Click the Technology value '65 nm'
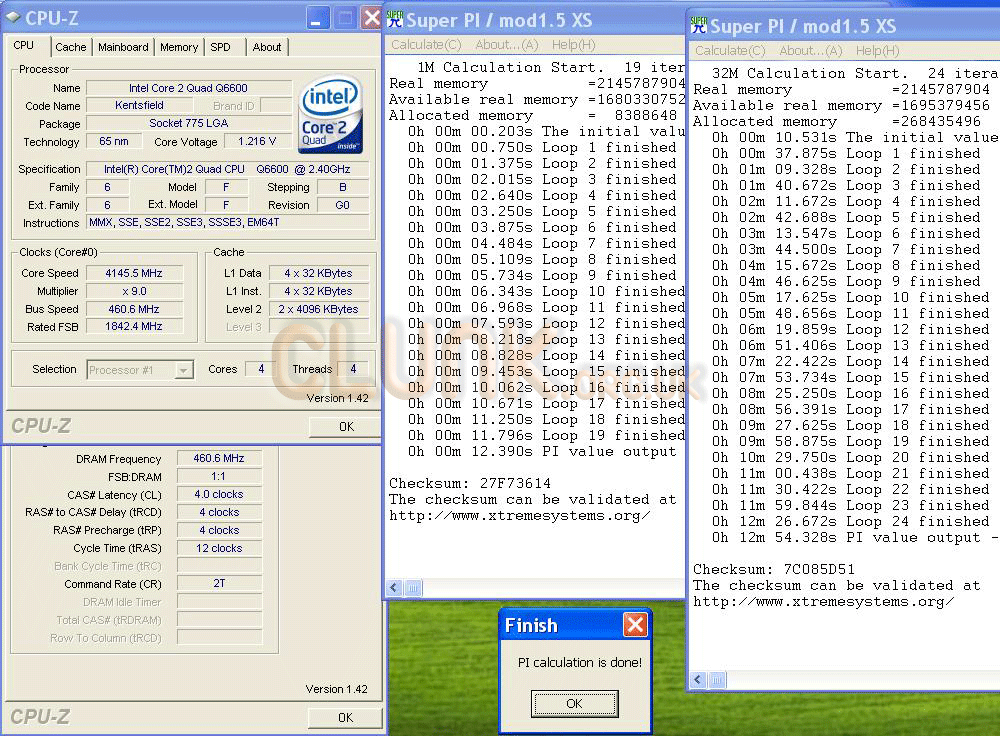The width and height of the screenshot is (1000, 736). tap(114, 141)
